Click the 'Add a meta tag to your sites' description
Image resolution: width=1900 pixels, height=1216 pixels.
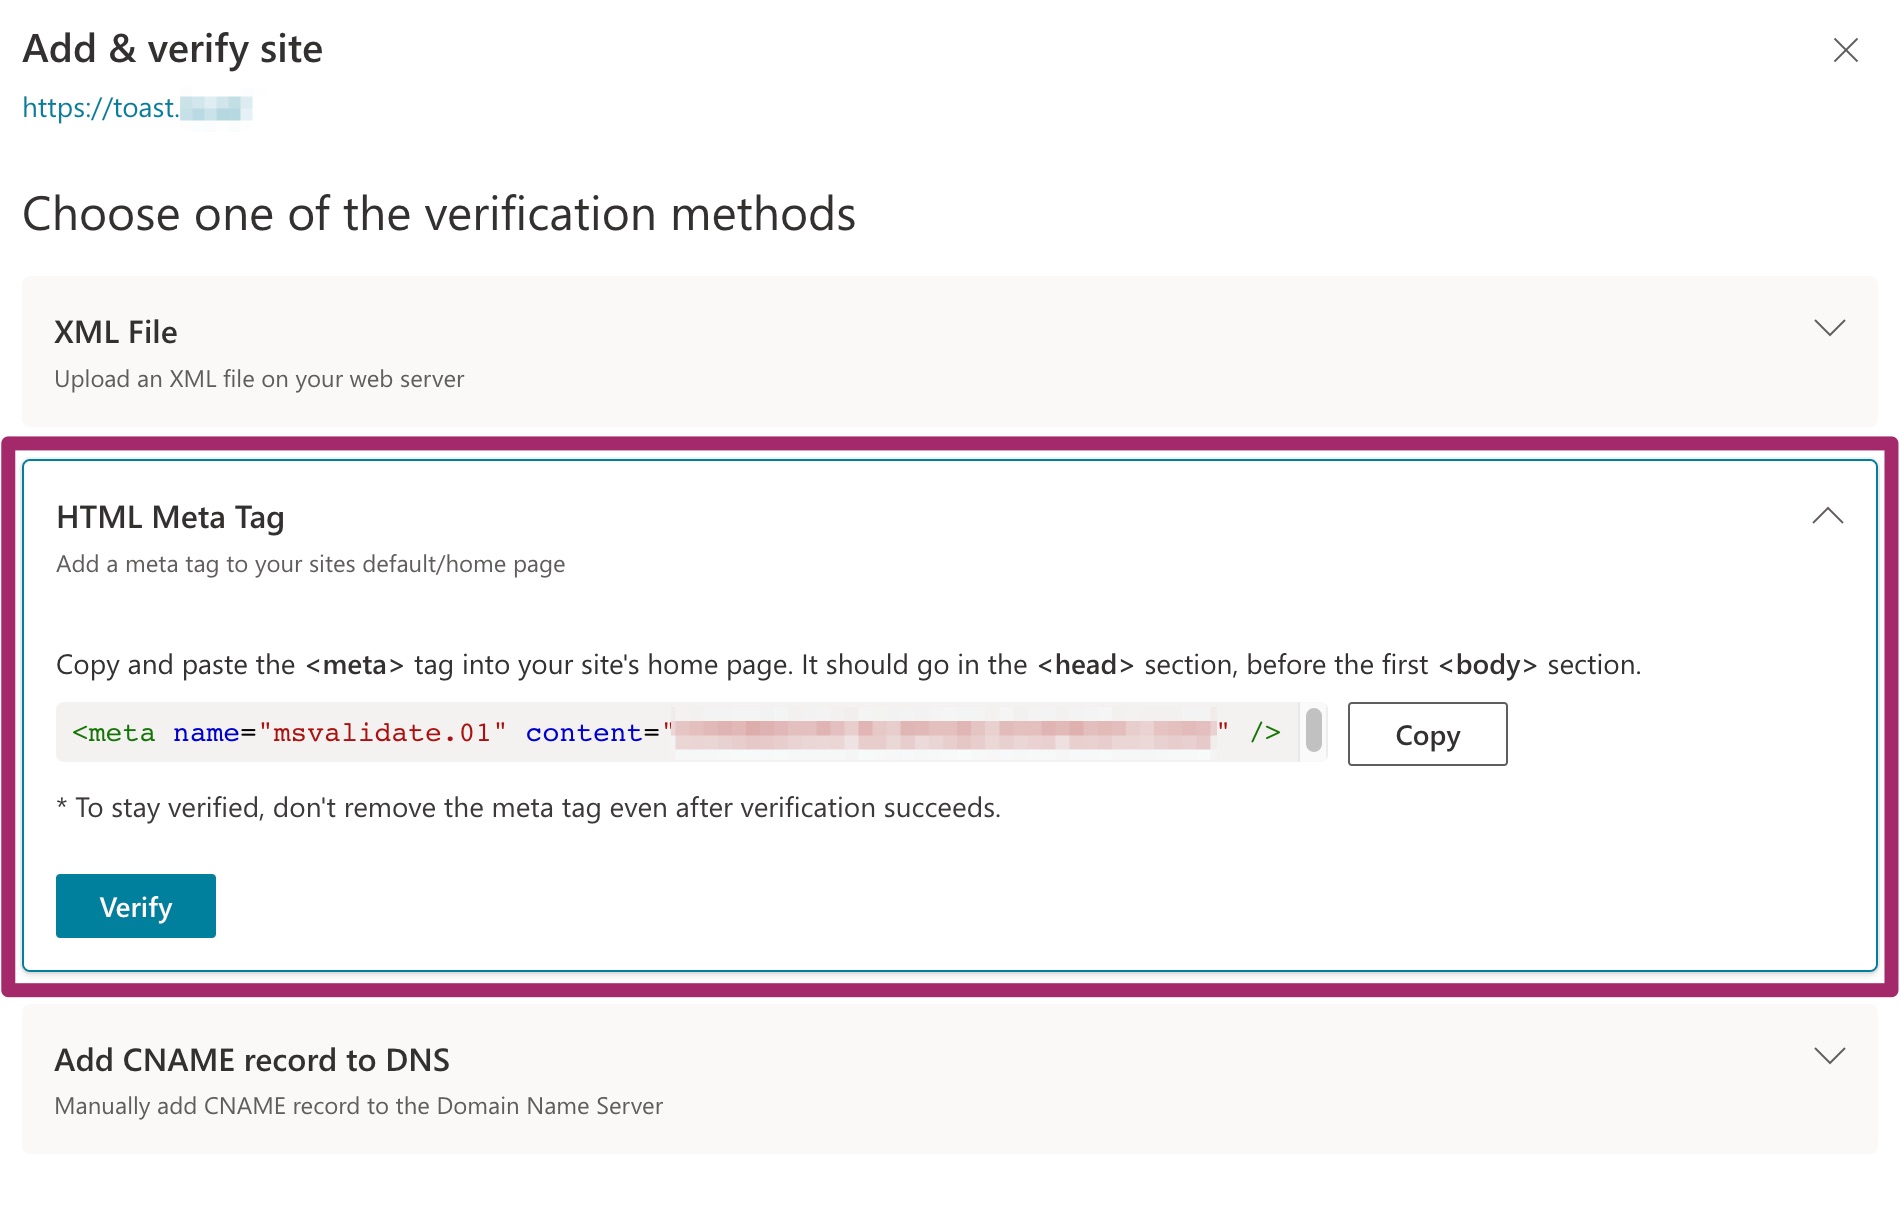click(310, 563)
